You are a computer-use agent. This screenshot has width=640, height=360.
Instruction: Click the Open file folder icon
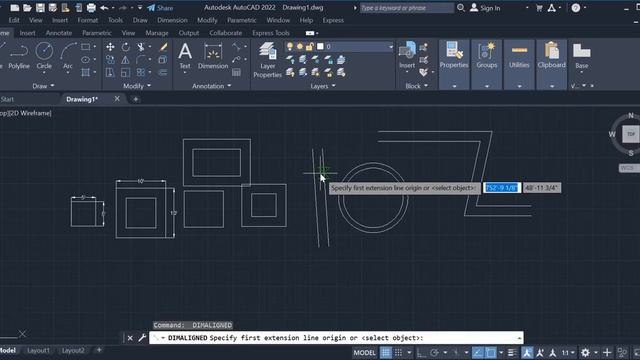coord(27,8)
